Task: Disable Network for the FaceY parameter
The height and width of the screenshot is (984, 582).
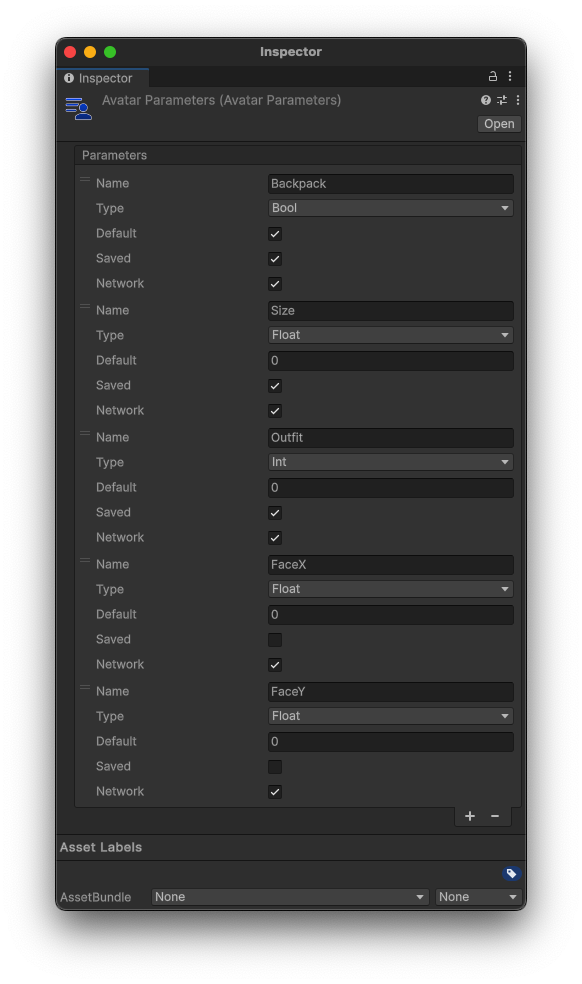Action: click(275, 792)
